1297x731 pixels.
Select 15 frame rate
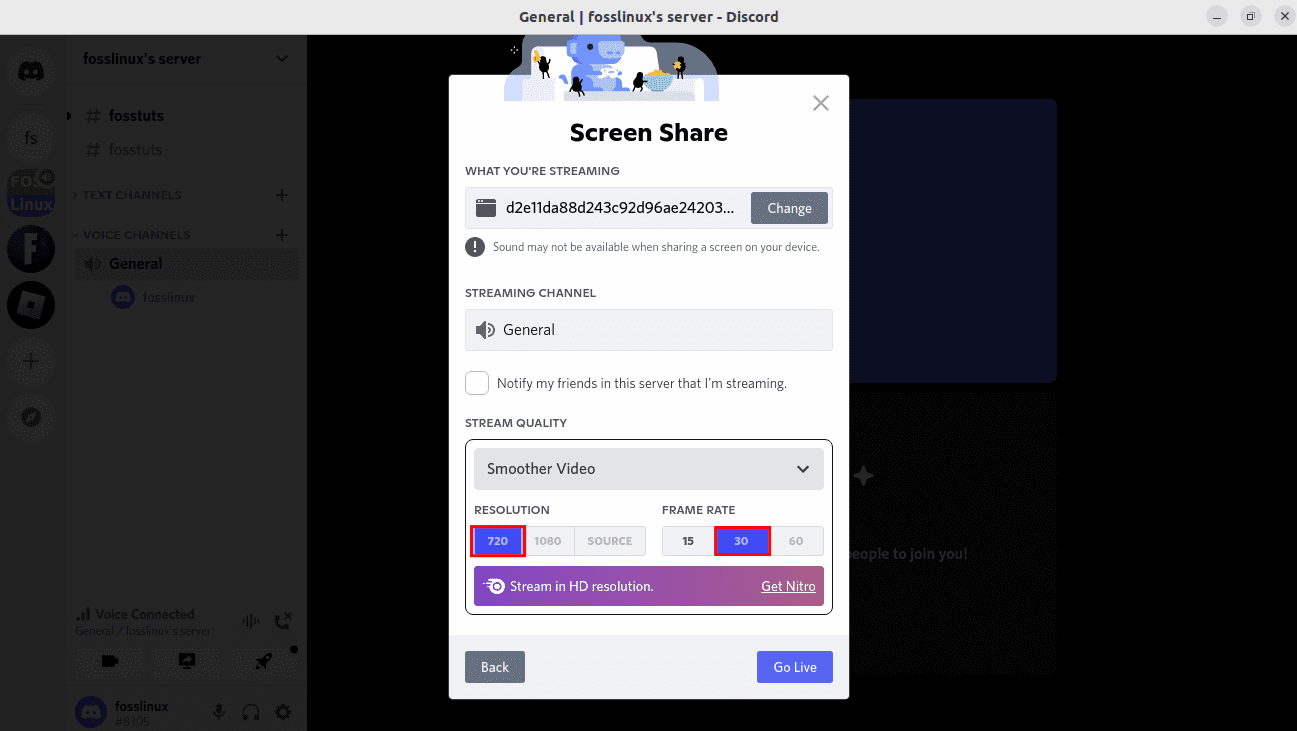(x=688, y=541)
